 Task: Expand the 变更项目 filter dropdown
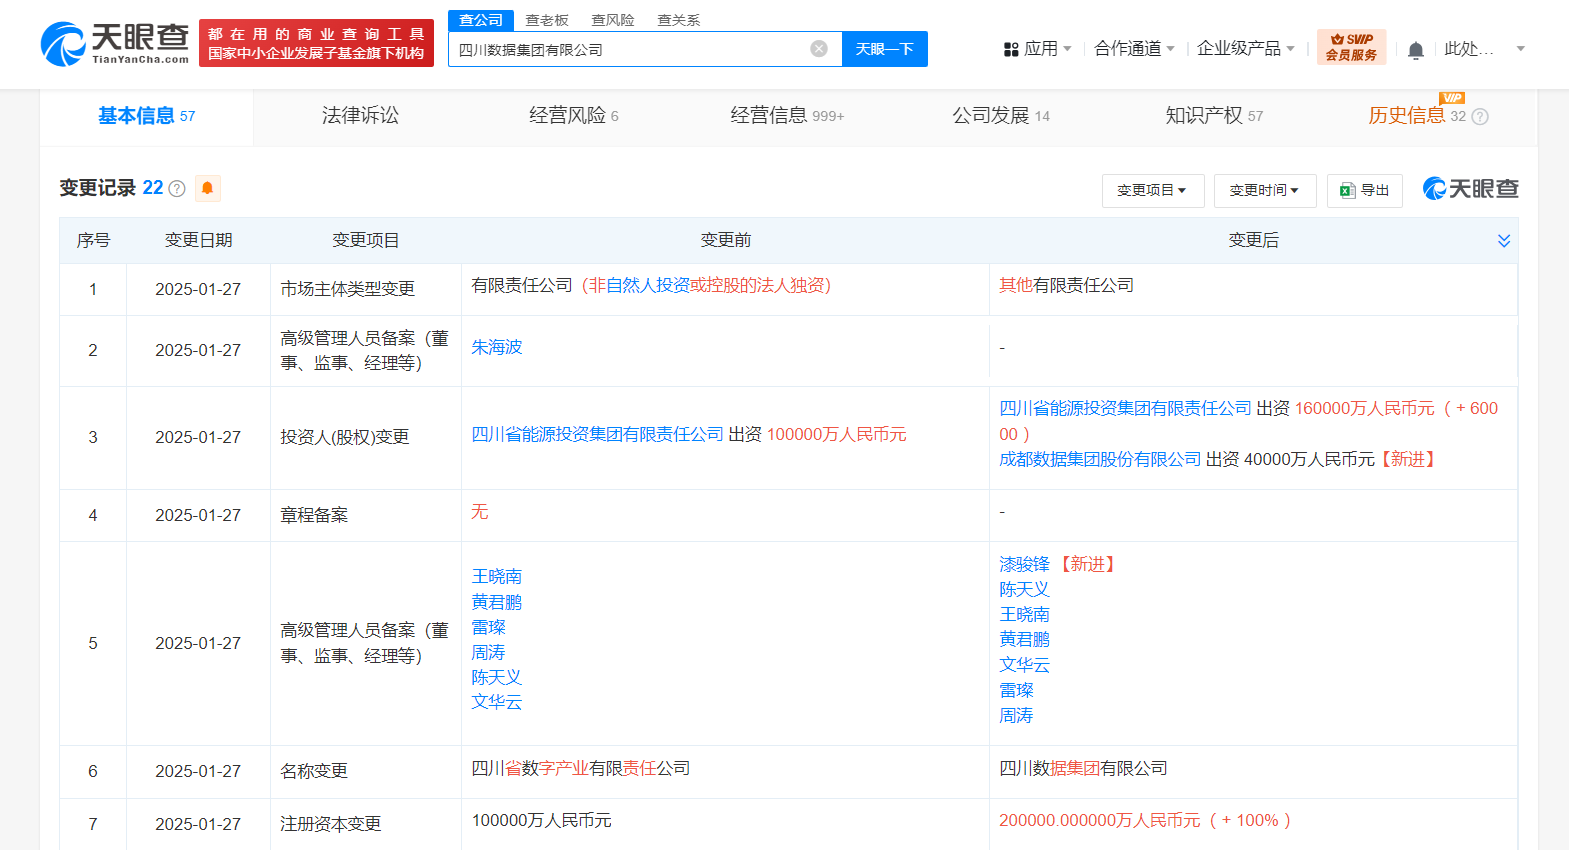[1152, 190]
